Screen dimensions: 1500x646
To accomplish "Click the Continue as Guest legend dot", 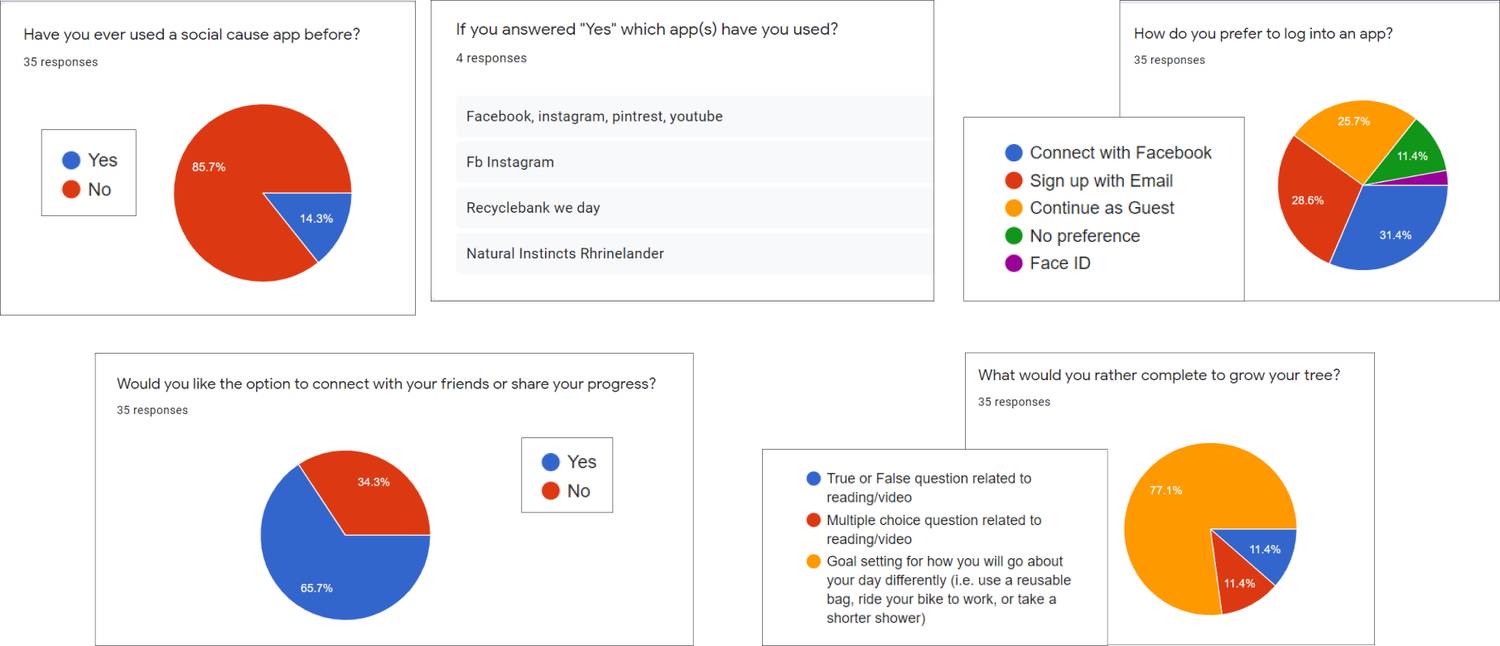I will pos(1013,208).
